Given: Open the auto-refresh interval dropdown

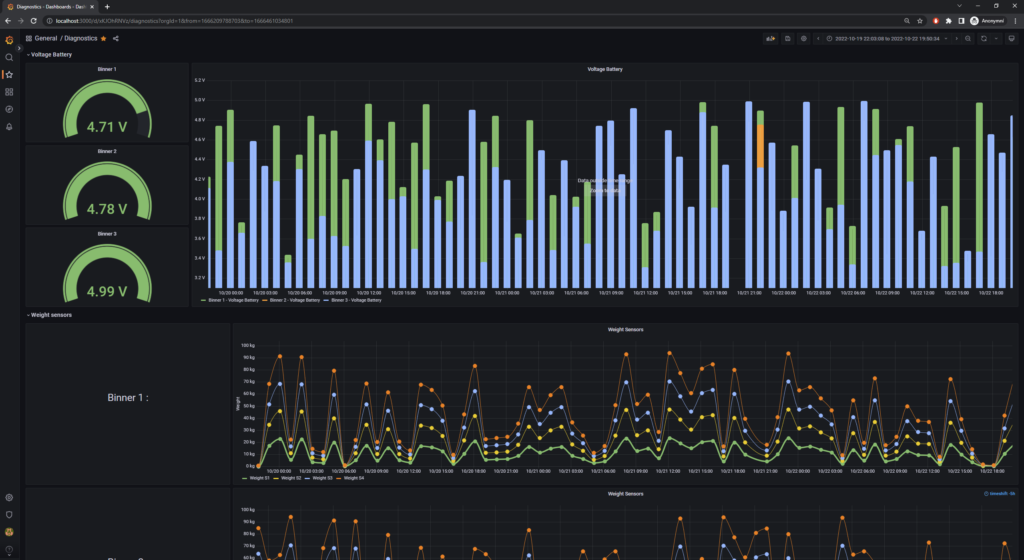Looking at the screenshot, I should pyautogui.click(x=996, y=39).
